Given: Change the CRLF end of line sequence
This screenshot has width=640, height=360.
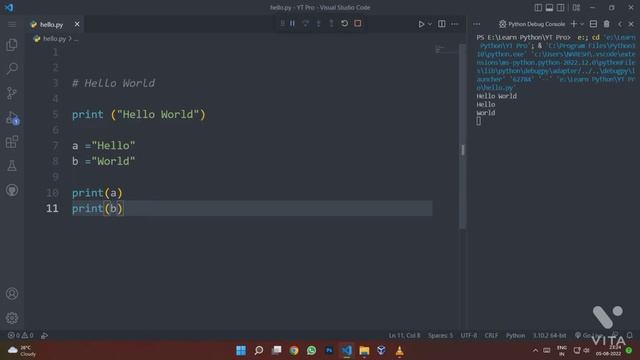Looking at the screenshot, I should [491, 335].
